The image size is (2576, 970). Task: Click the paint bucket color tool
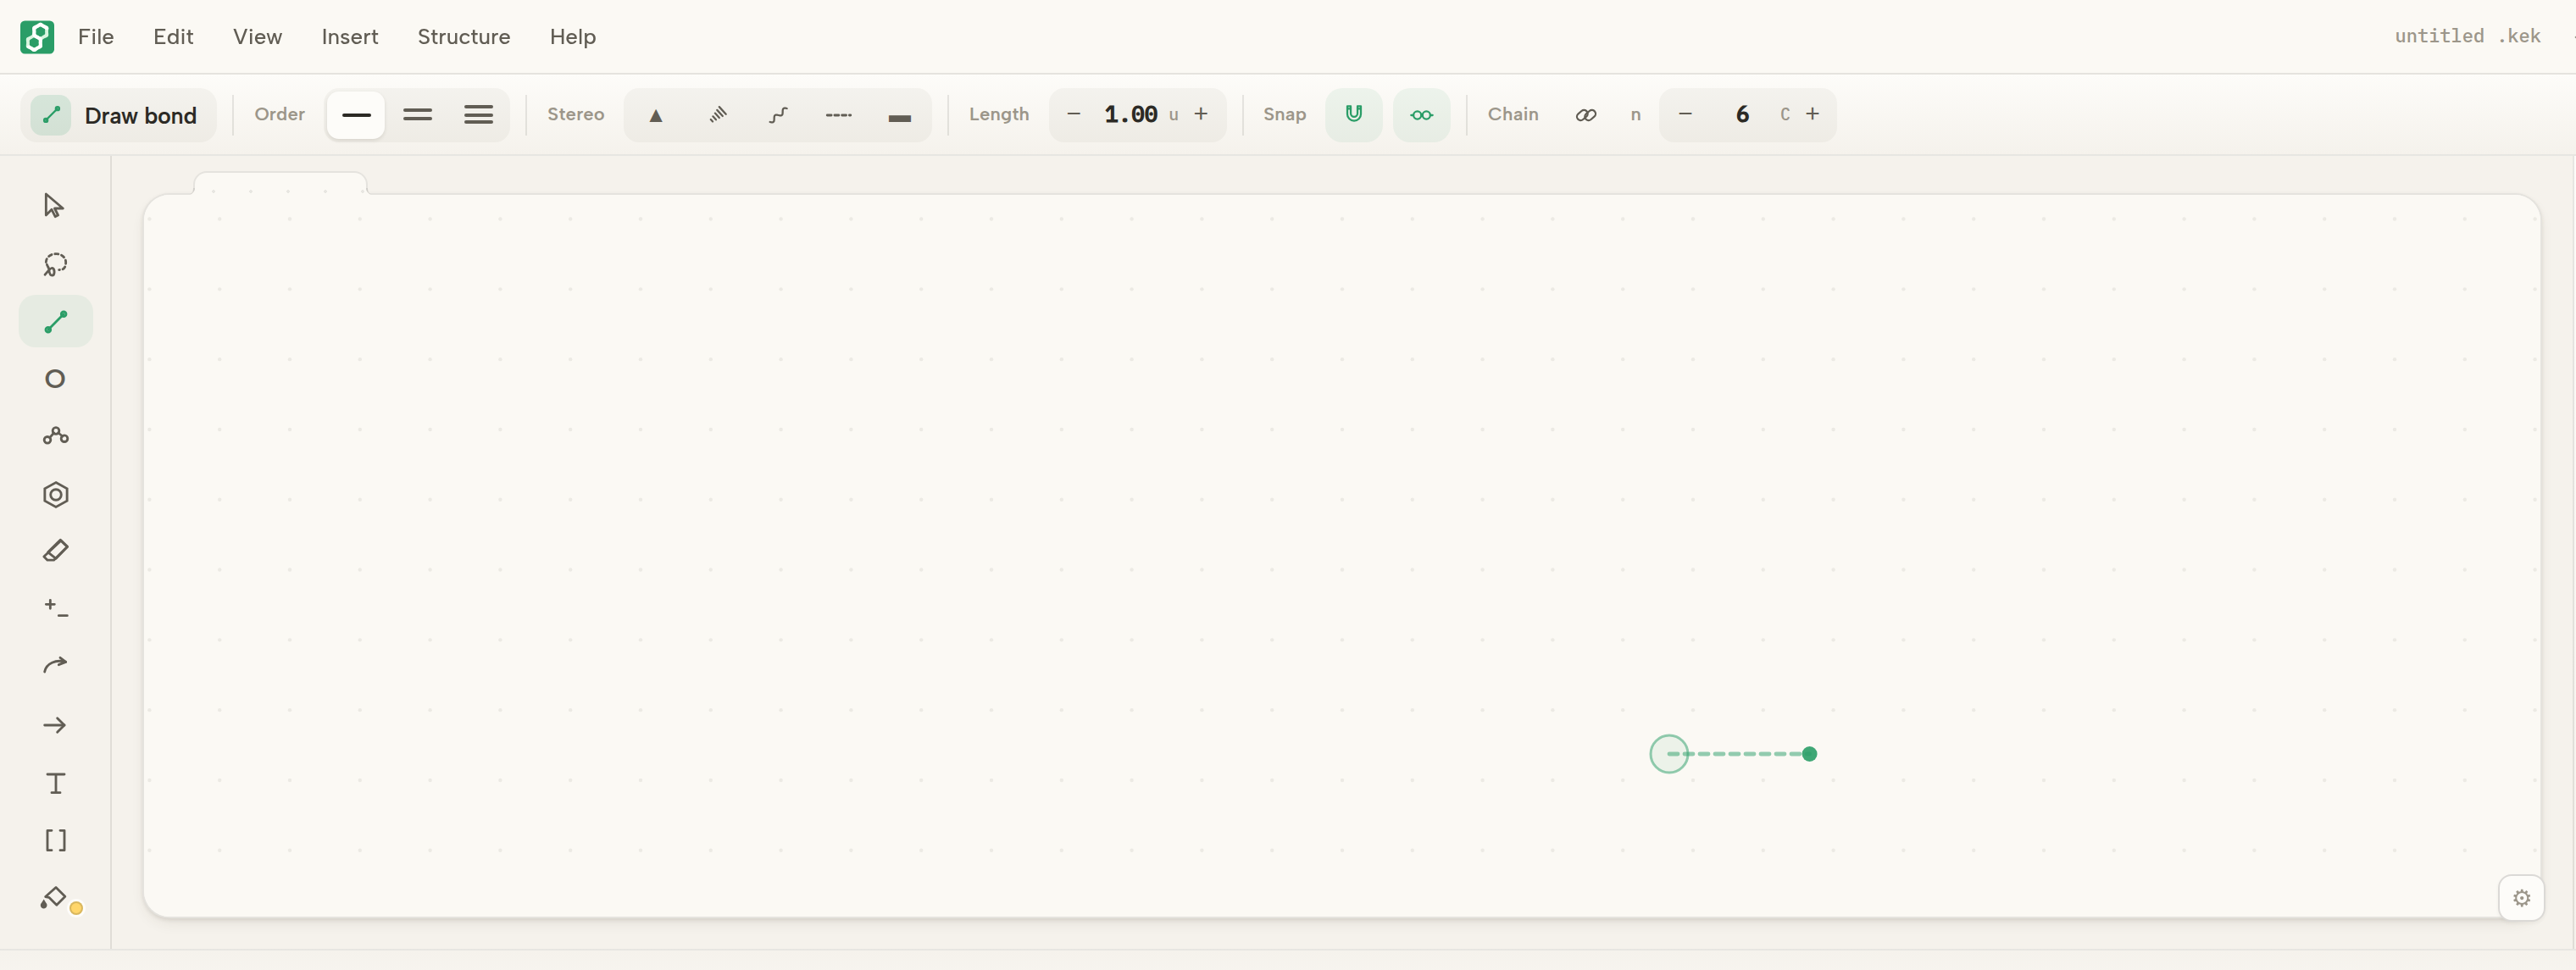tap(55, 899)
